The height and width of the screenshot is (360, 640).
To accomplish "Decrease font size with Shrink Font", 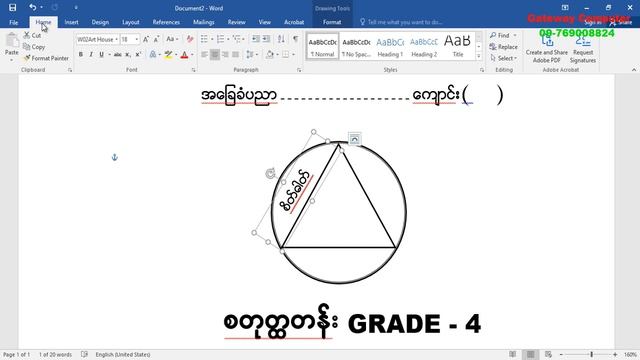I will tap(156, 39).
